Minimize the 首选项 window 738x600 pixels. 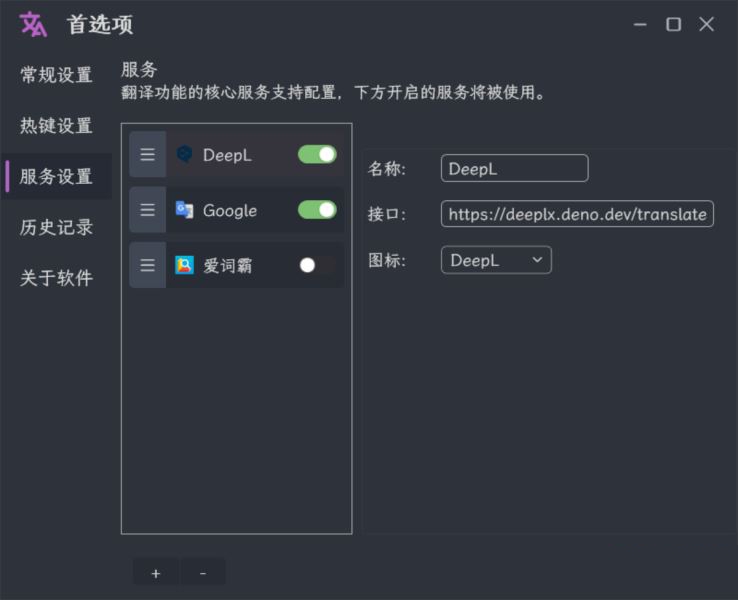[640, 24]
